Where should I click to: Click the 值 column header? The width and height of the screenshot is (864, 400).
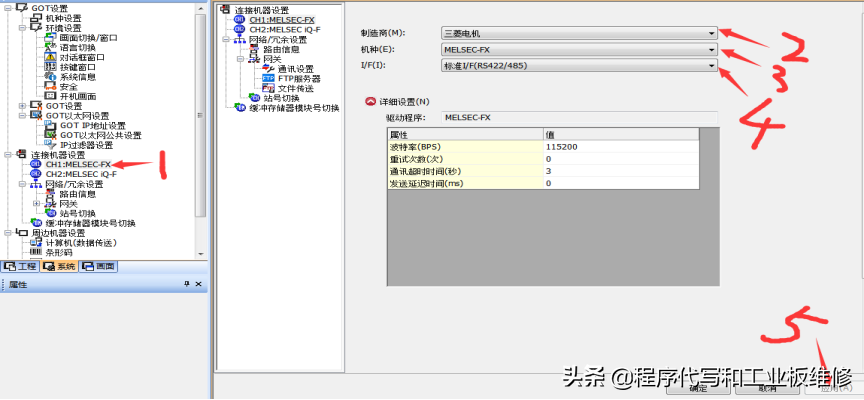pyautogui.click(x=621, y=135)
